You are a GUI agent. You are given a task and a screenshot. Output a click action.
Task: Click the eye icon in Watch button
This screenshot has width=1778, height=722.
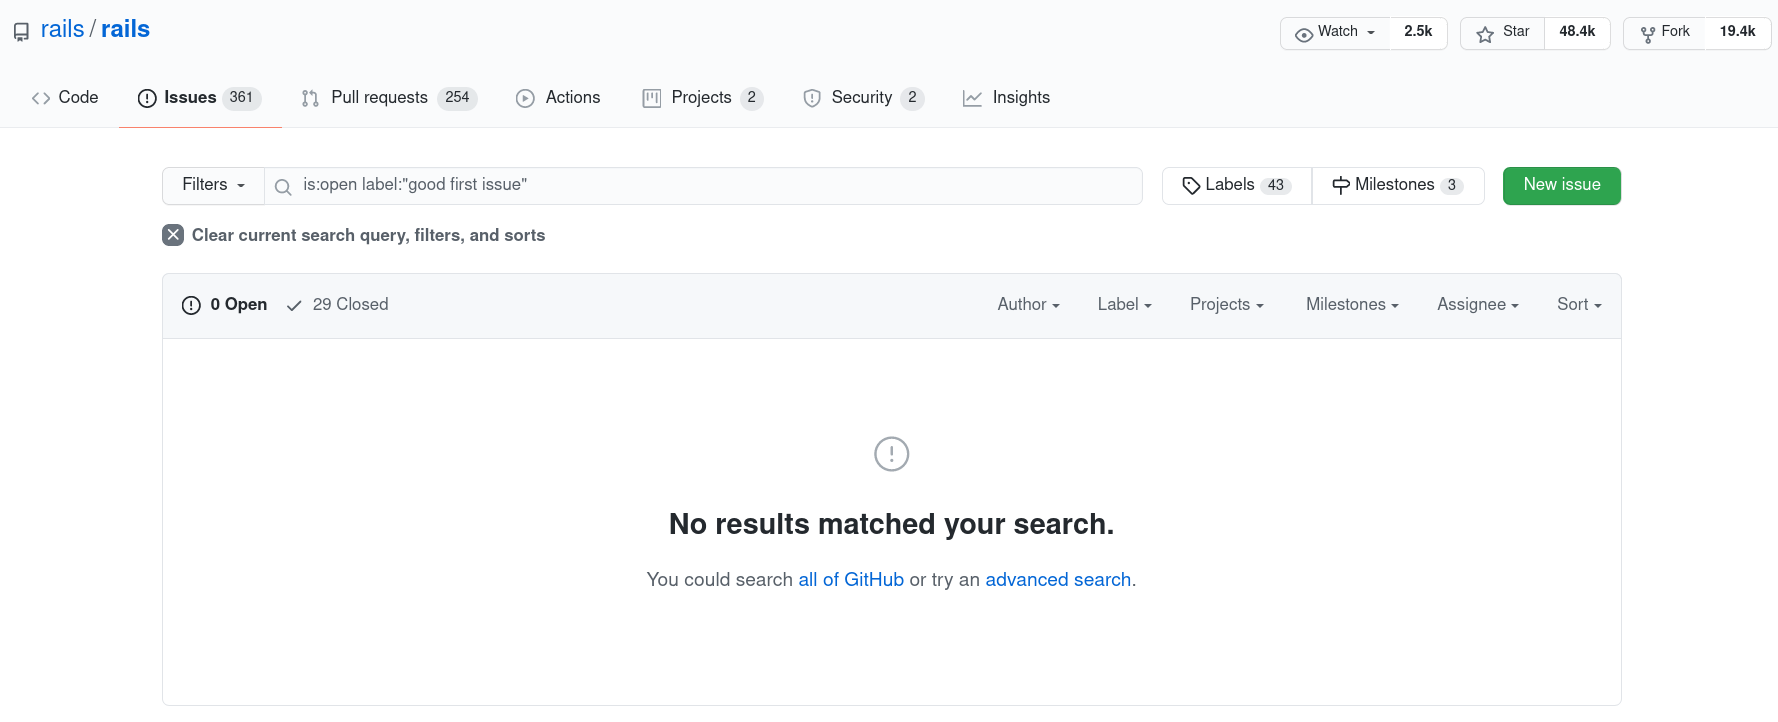click(x=1304, y=35)
